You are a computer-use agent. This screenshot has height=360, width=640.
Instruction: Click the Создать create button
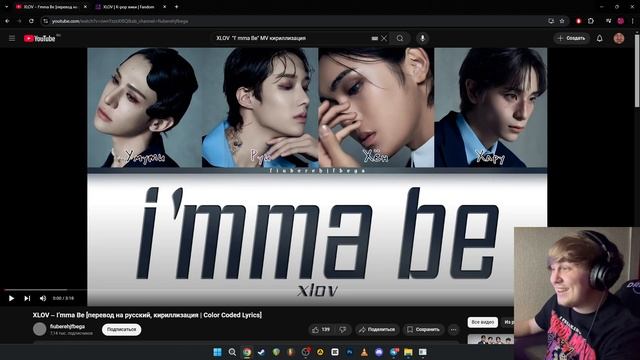click(571, 38)
